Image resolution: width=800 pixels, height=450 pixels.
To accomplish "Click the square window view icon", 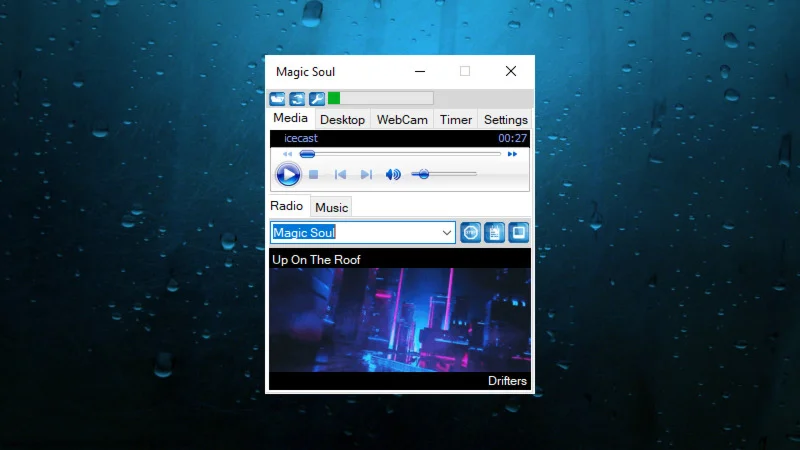I will [518, 233].
